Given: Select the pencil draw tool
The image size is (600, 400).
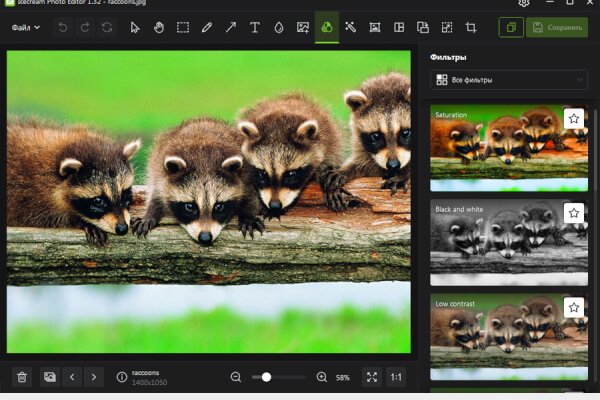Looking at the screenshot, I should point(207,28).
